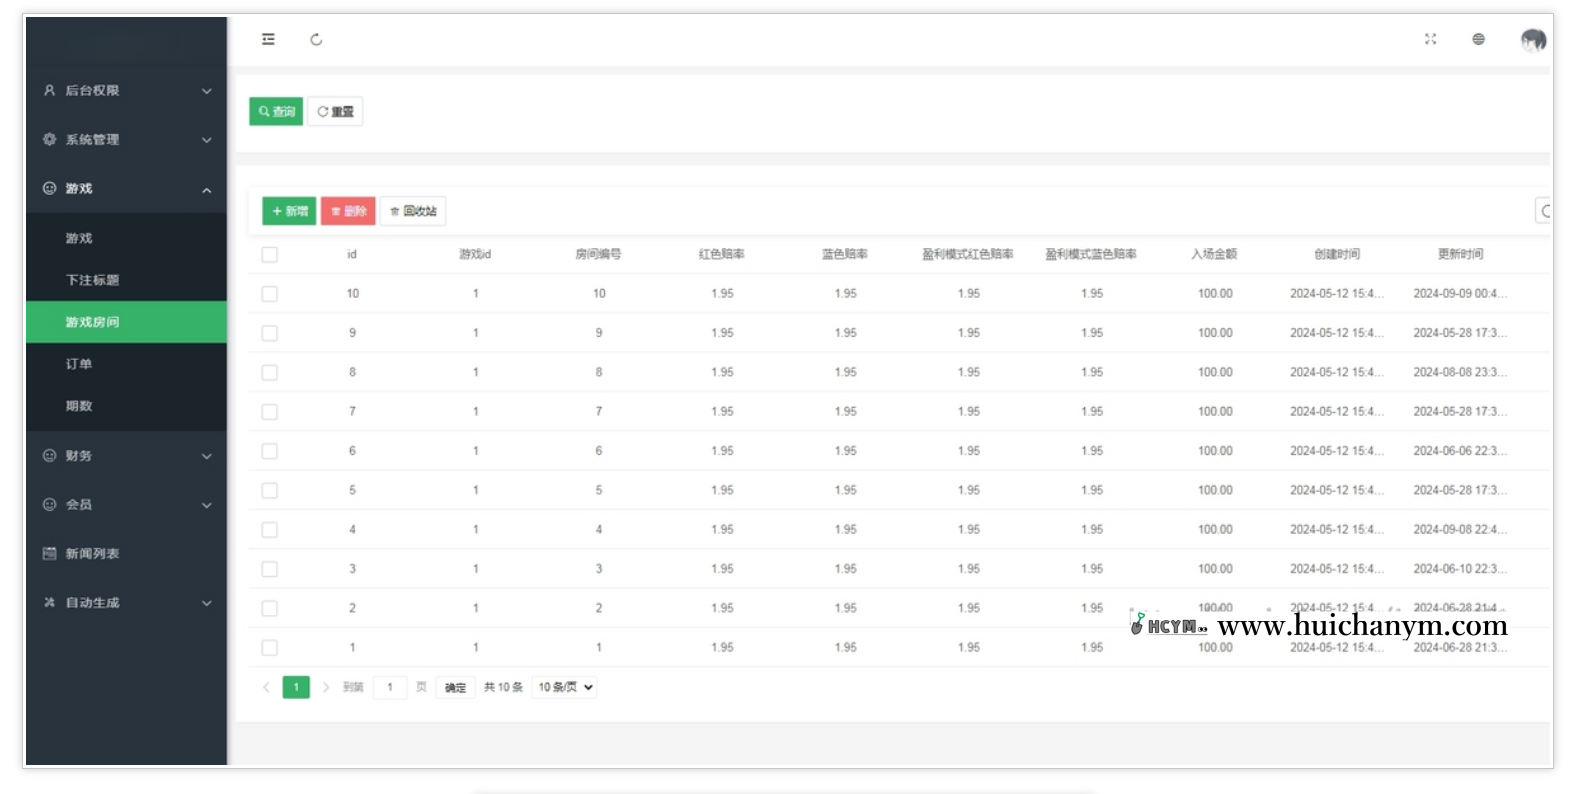Click the refresh icon in top bar
Viewport: 1571px width, 794px height.
[316, 40]
